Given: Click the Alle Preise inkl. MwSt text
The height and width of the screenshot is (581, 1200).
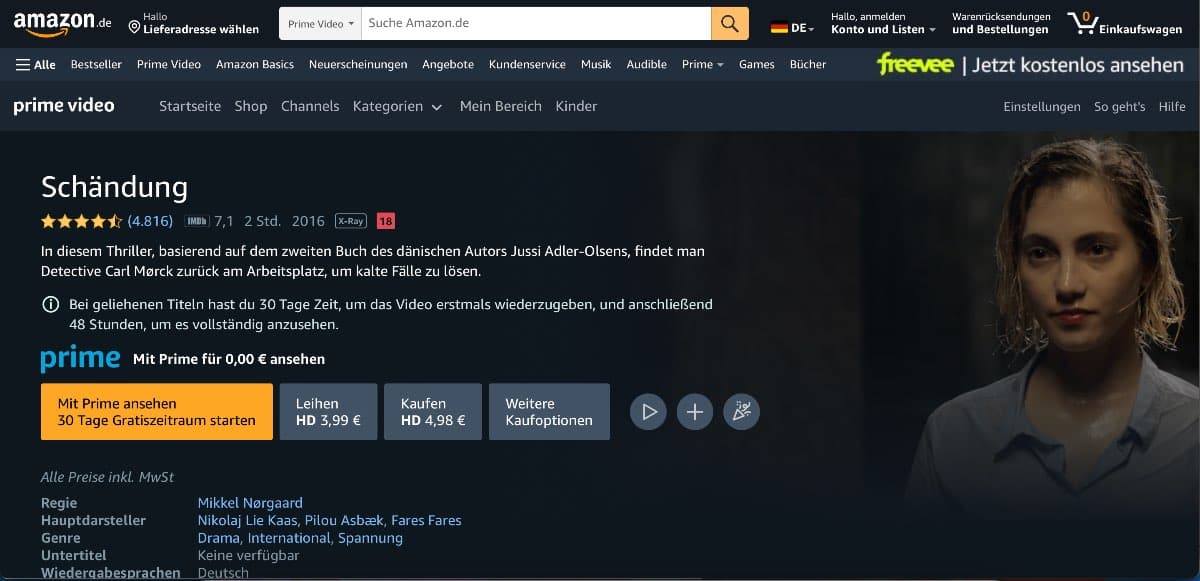Looking at the screenshot, I should [107, 477].
